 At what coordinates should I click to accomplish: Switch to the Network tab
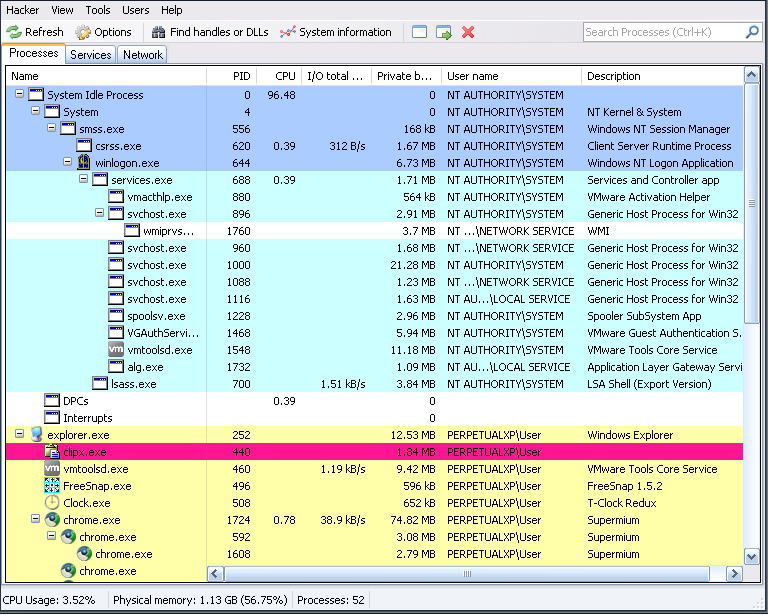coord(142,55)
